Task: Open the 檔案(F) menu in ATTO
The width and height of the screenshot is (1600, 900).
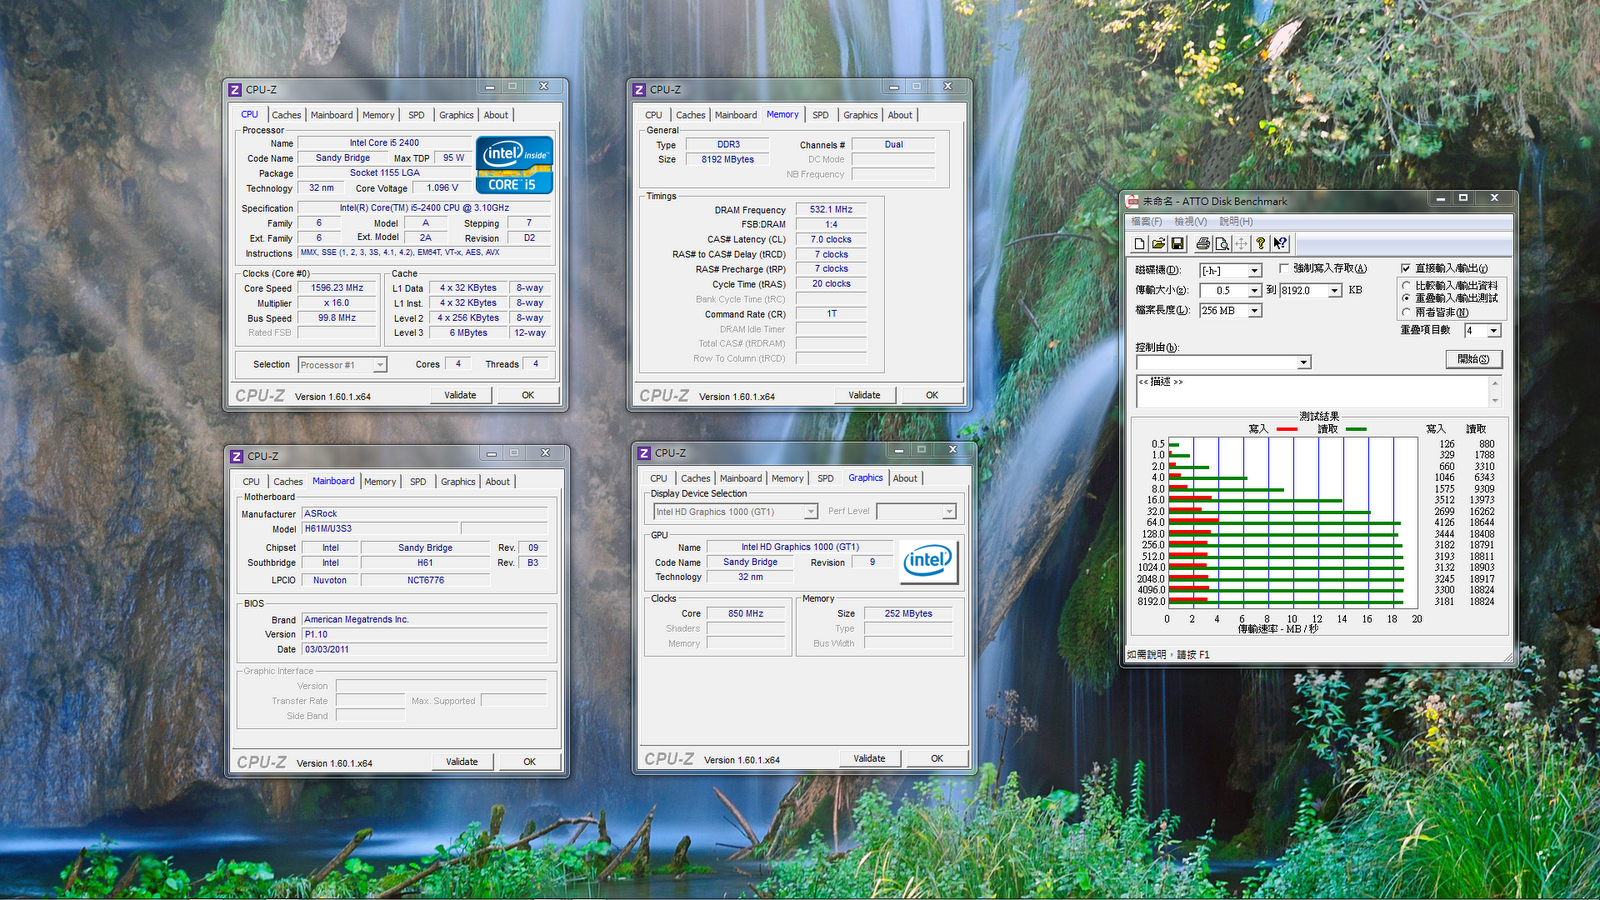Action: [x=1147, y=222]
